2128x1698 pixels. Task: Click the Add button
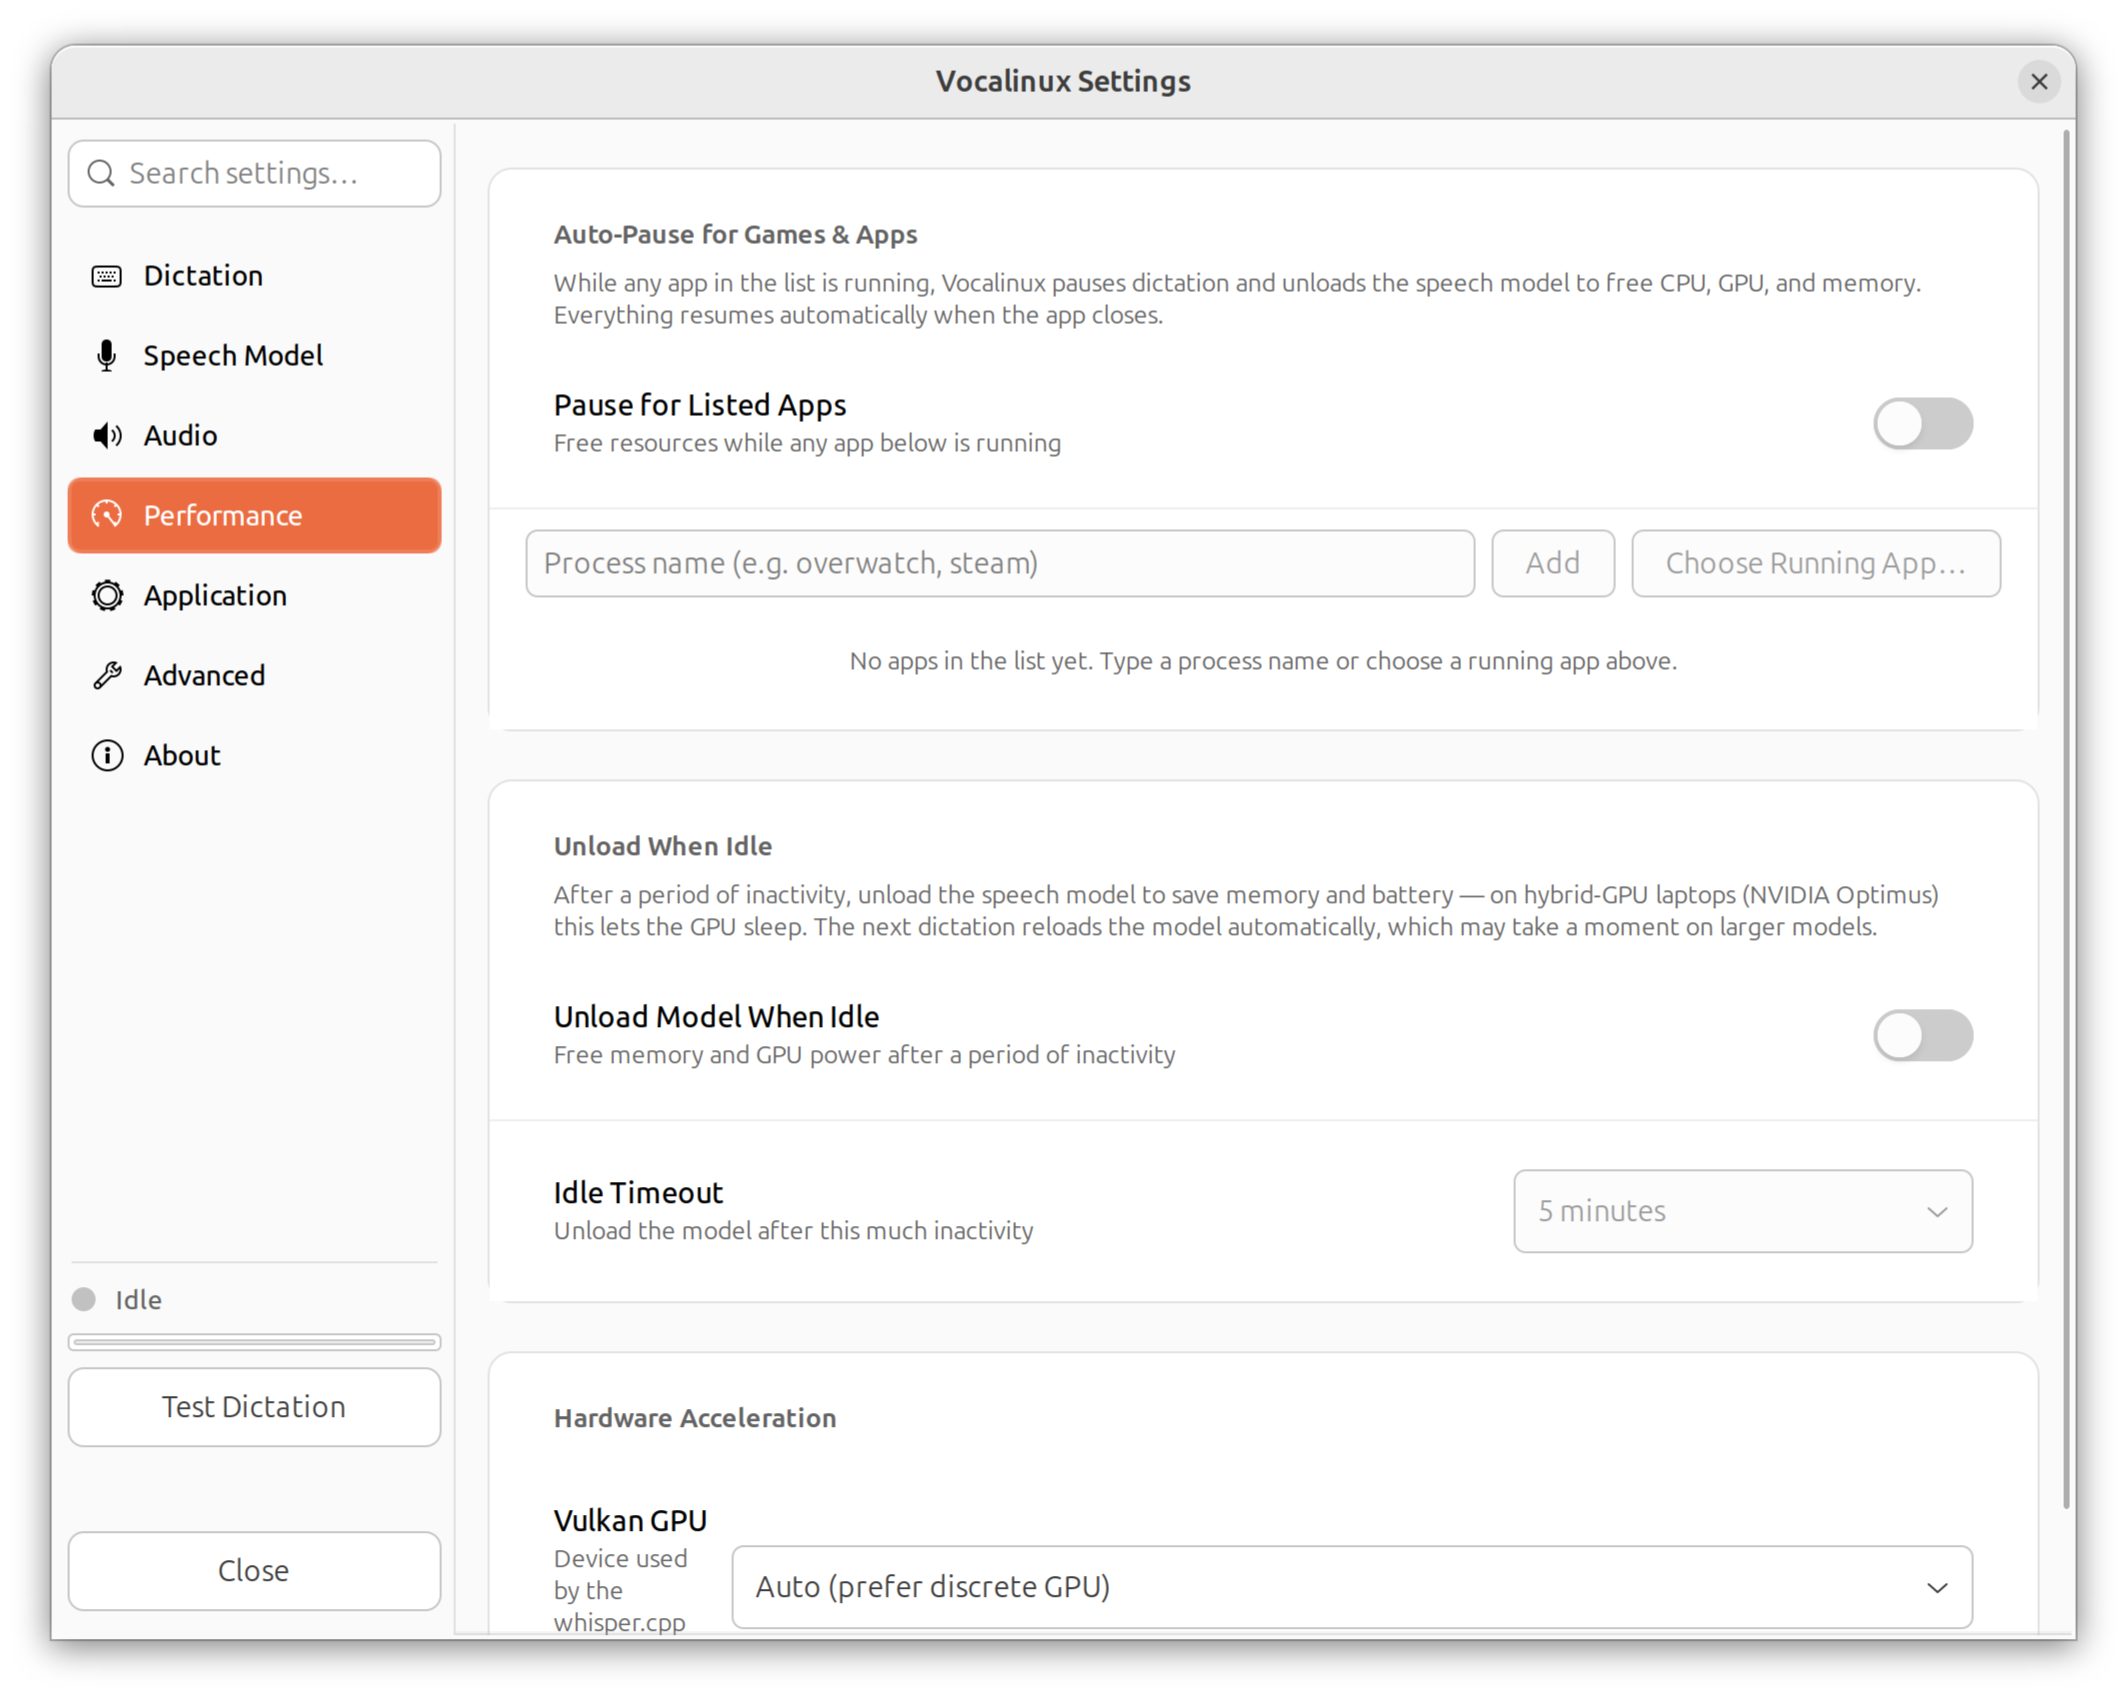tap(1552, 564)
